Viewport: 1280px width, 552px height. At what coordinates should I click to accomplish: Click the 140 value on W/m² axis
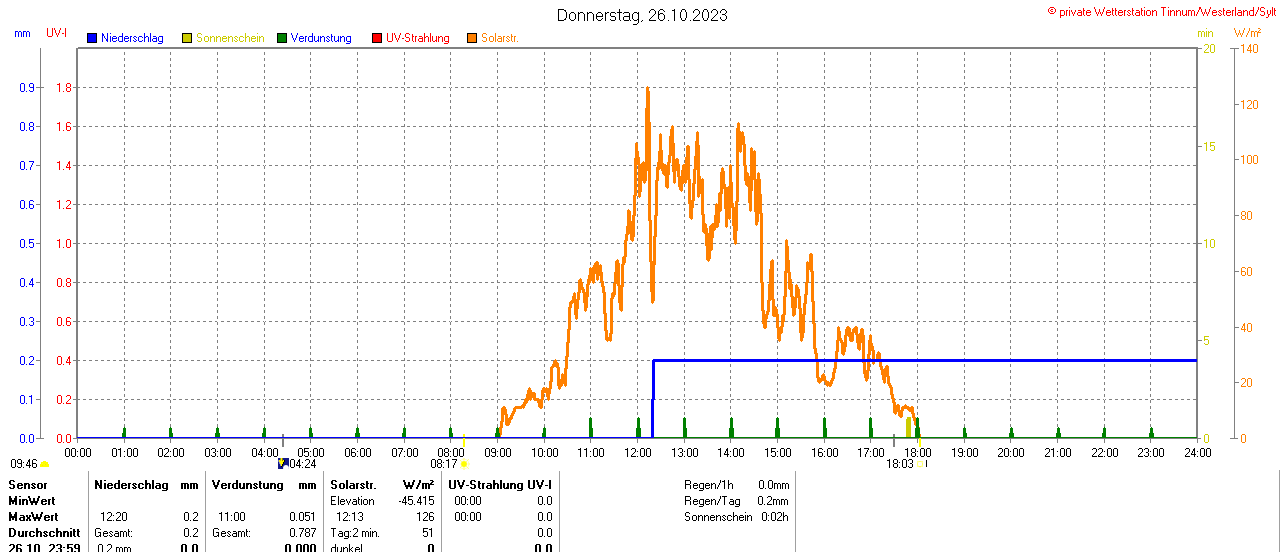pyautogui.click(x=1248, y=49)
